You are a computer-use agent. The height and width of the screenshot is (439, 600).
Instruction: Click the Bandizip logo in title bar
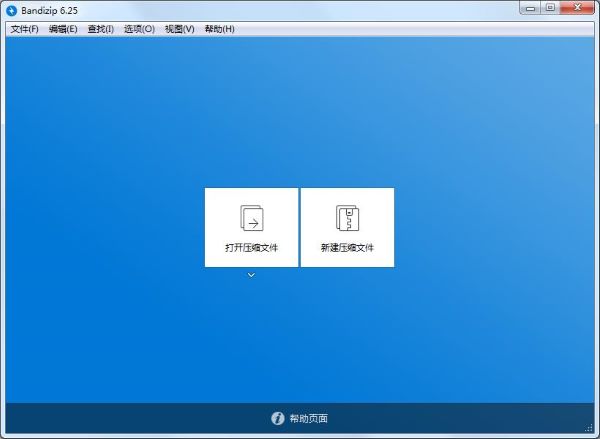11,11
